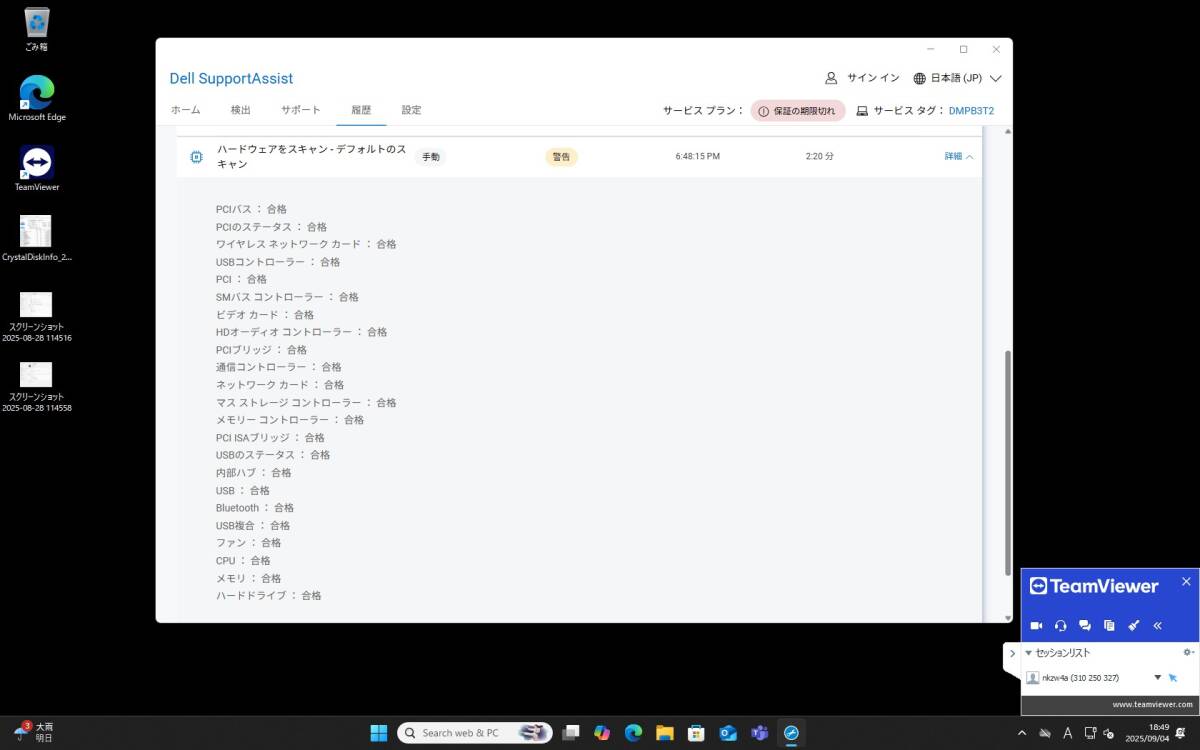
Task: Open Edge from the taskbar
Action: click(x=633, y=733)
